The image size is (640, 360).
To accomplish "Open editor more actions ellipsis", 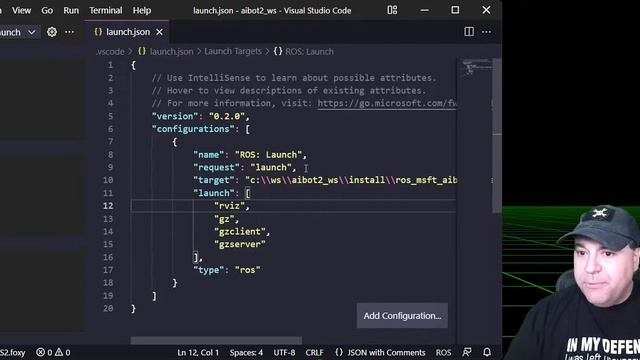I will (x=487, y=32).
